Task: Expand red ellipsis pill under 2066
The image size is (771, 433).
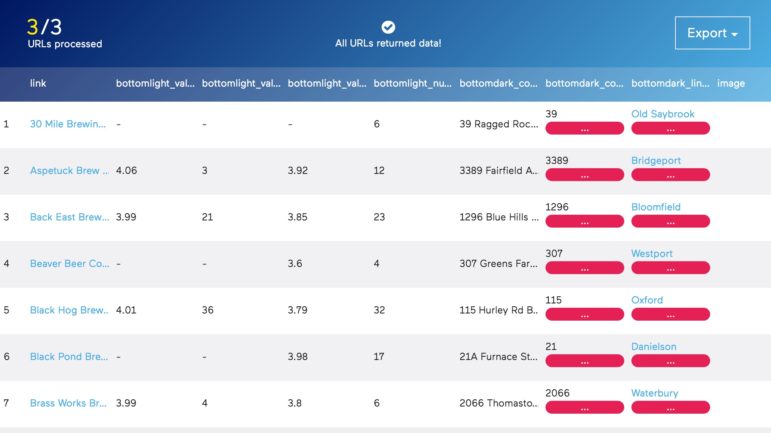Action: pos(585,407)
